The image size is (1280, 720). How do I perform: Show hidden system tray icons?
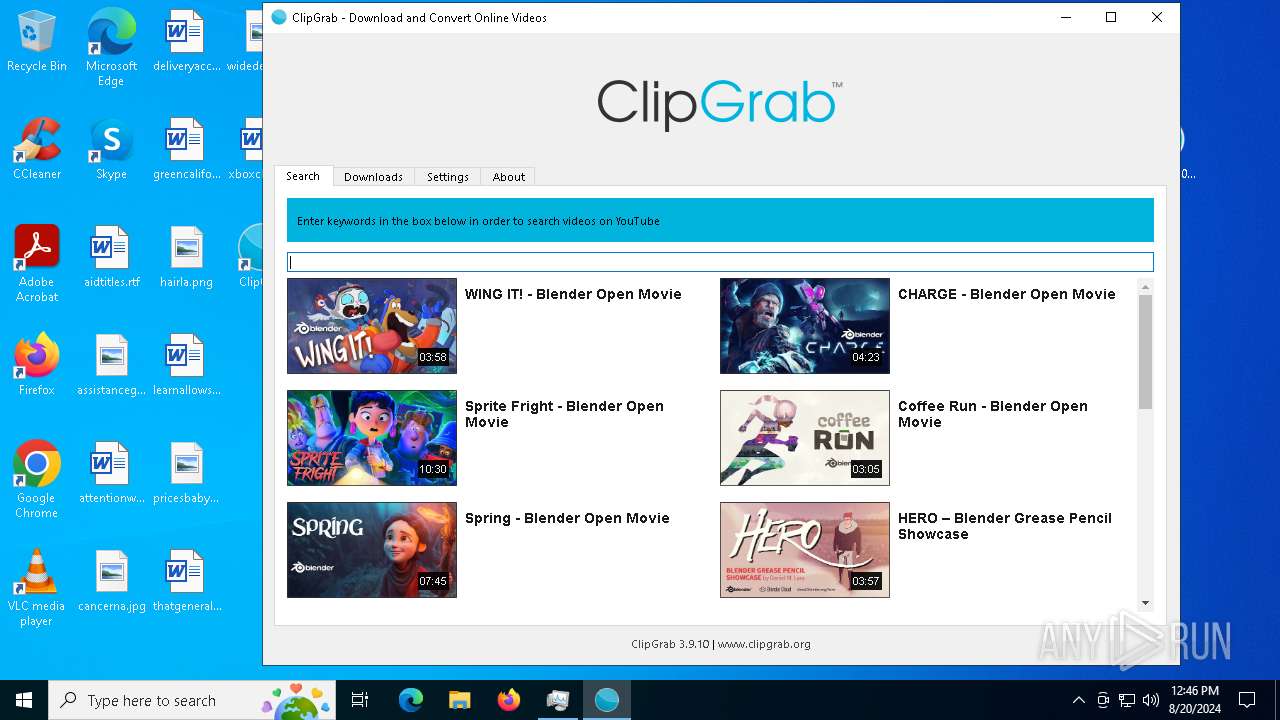(x=1078, y=700)
